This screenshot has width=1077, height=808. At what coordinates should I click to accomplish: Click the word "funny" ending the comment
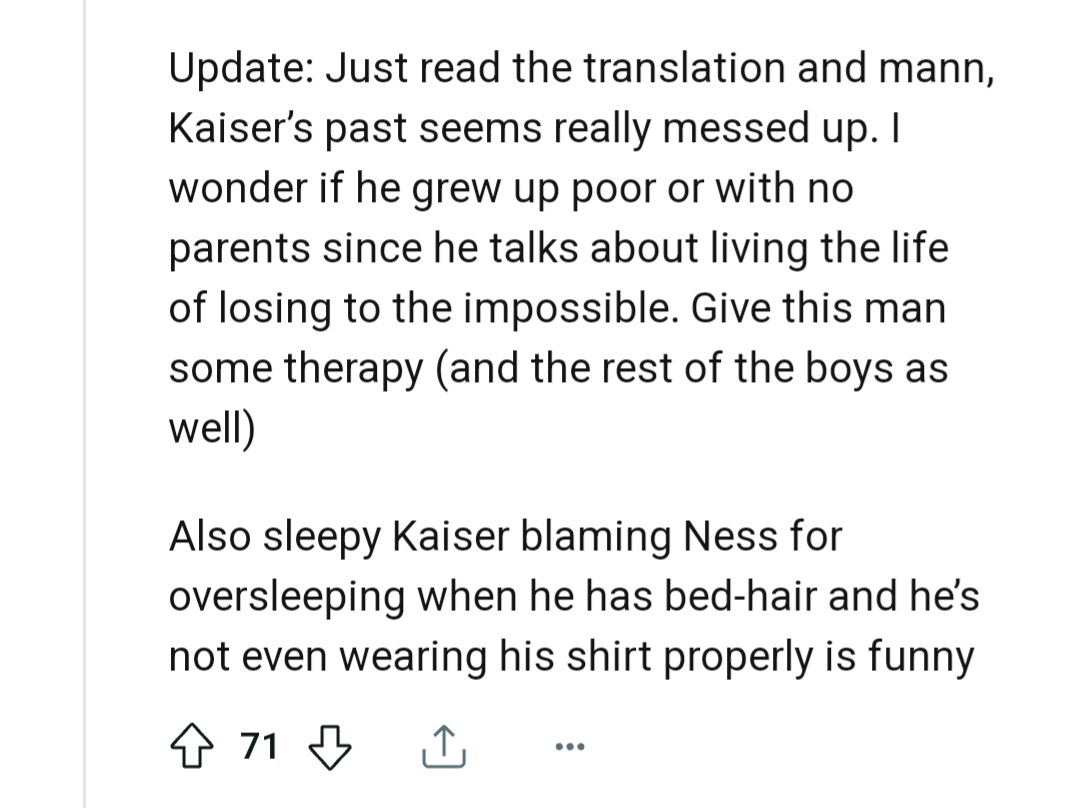(x=920, y=657)
